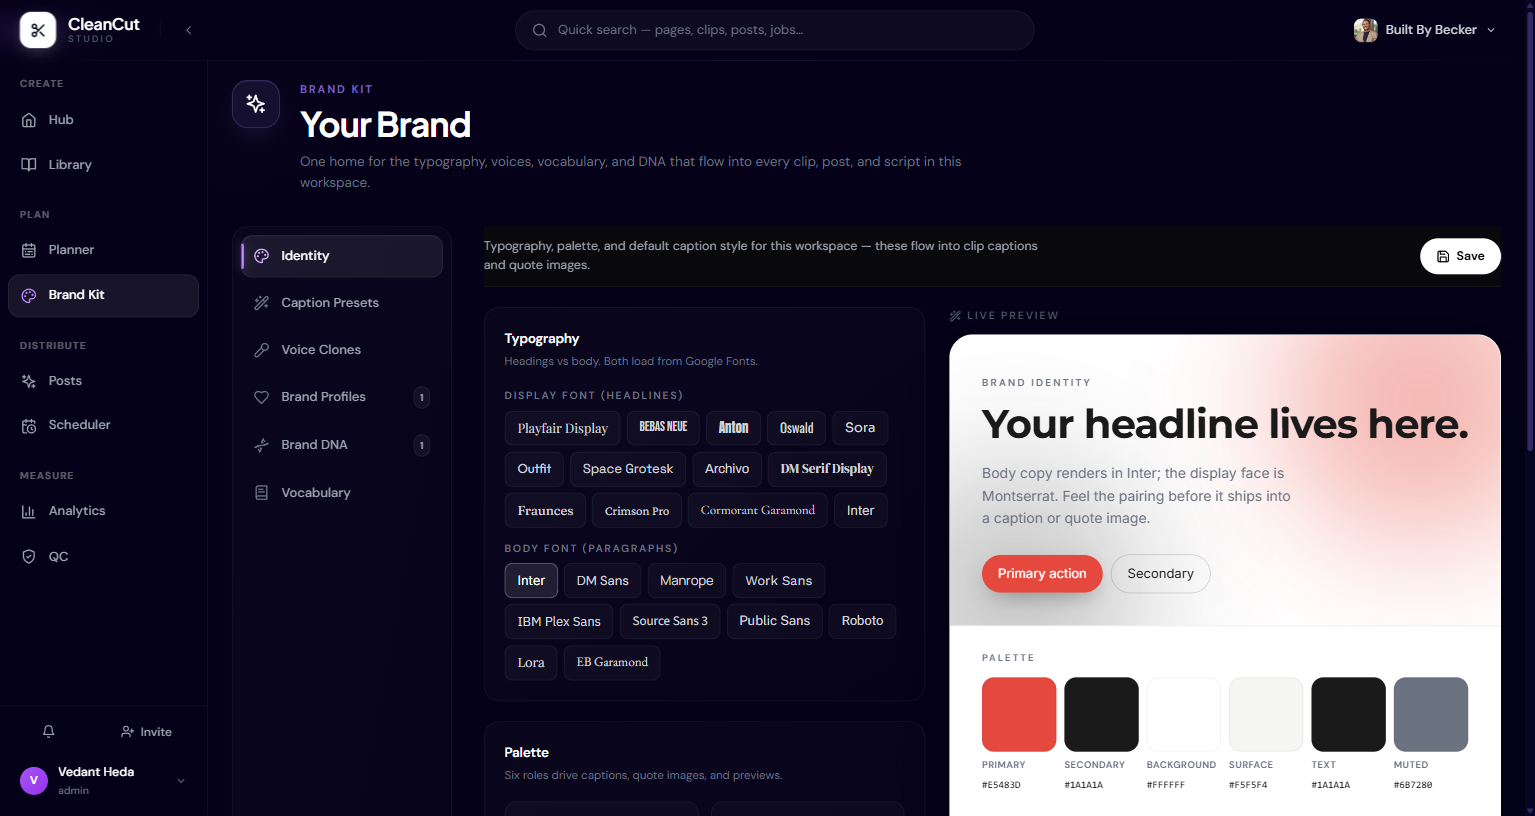1535x816 pixels.
Task: Choose Oswald as display font
Action: coord(797,428)
